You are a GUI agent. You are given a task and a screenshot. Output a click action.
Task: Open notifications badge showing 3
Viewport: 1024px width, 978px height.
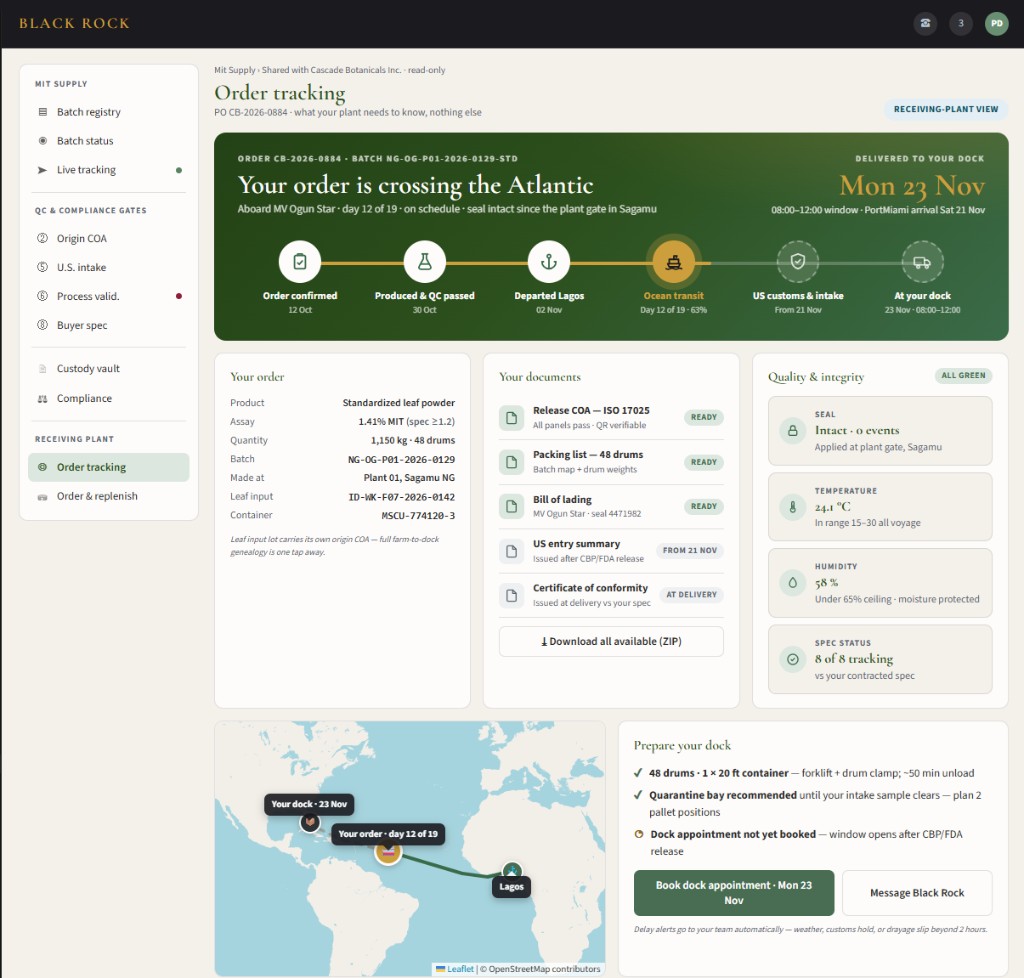961,24
